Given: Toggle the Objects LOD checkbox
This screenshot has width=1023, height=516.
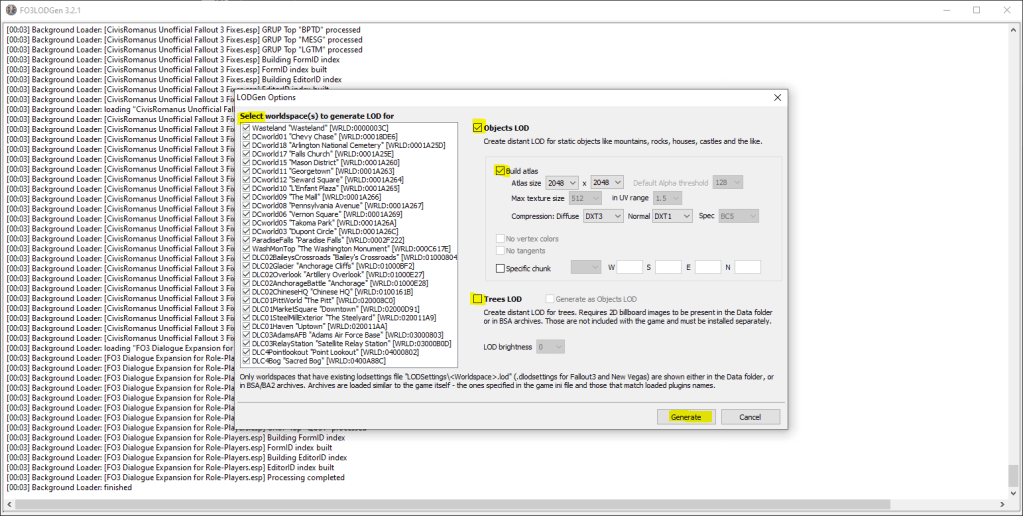Looking at the screenshot, I should [x=478, y=128].
